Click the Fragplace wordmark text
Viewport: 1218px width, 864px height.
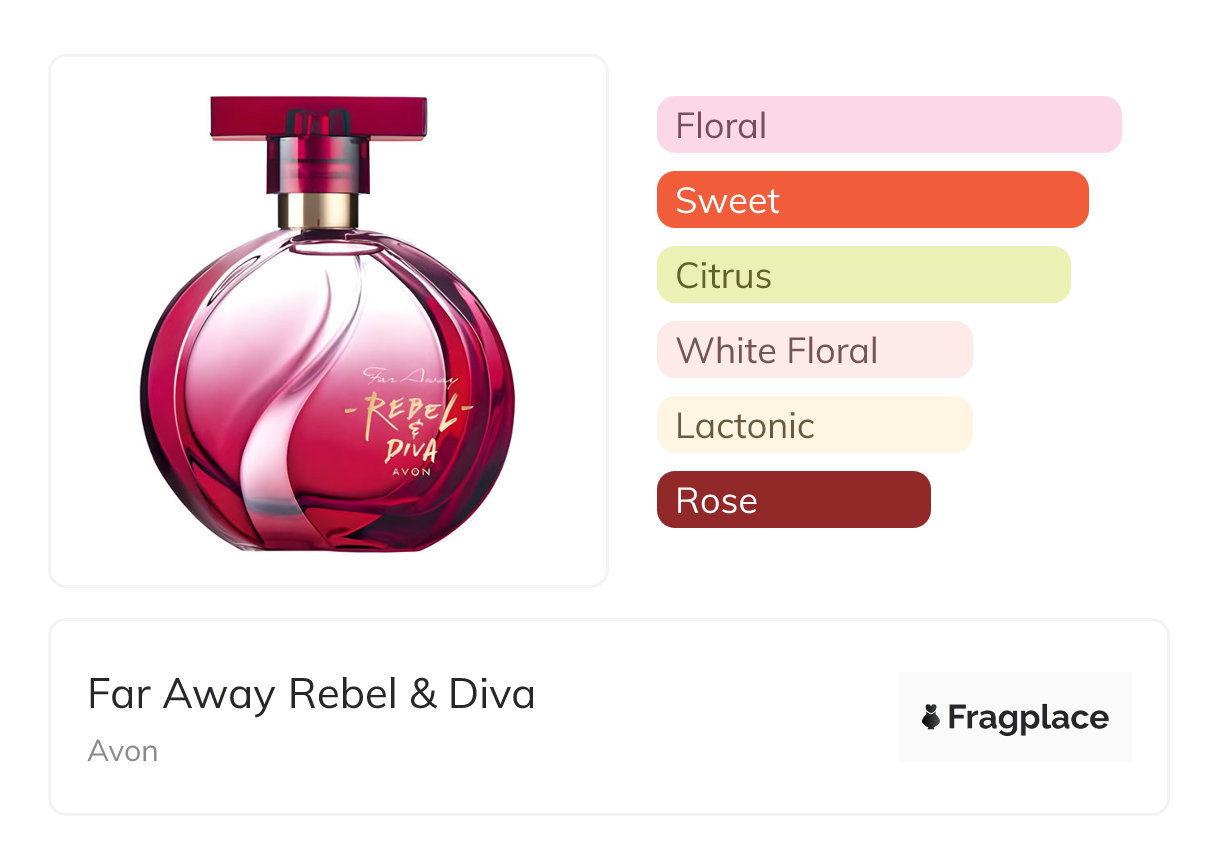coord(1028,717)
